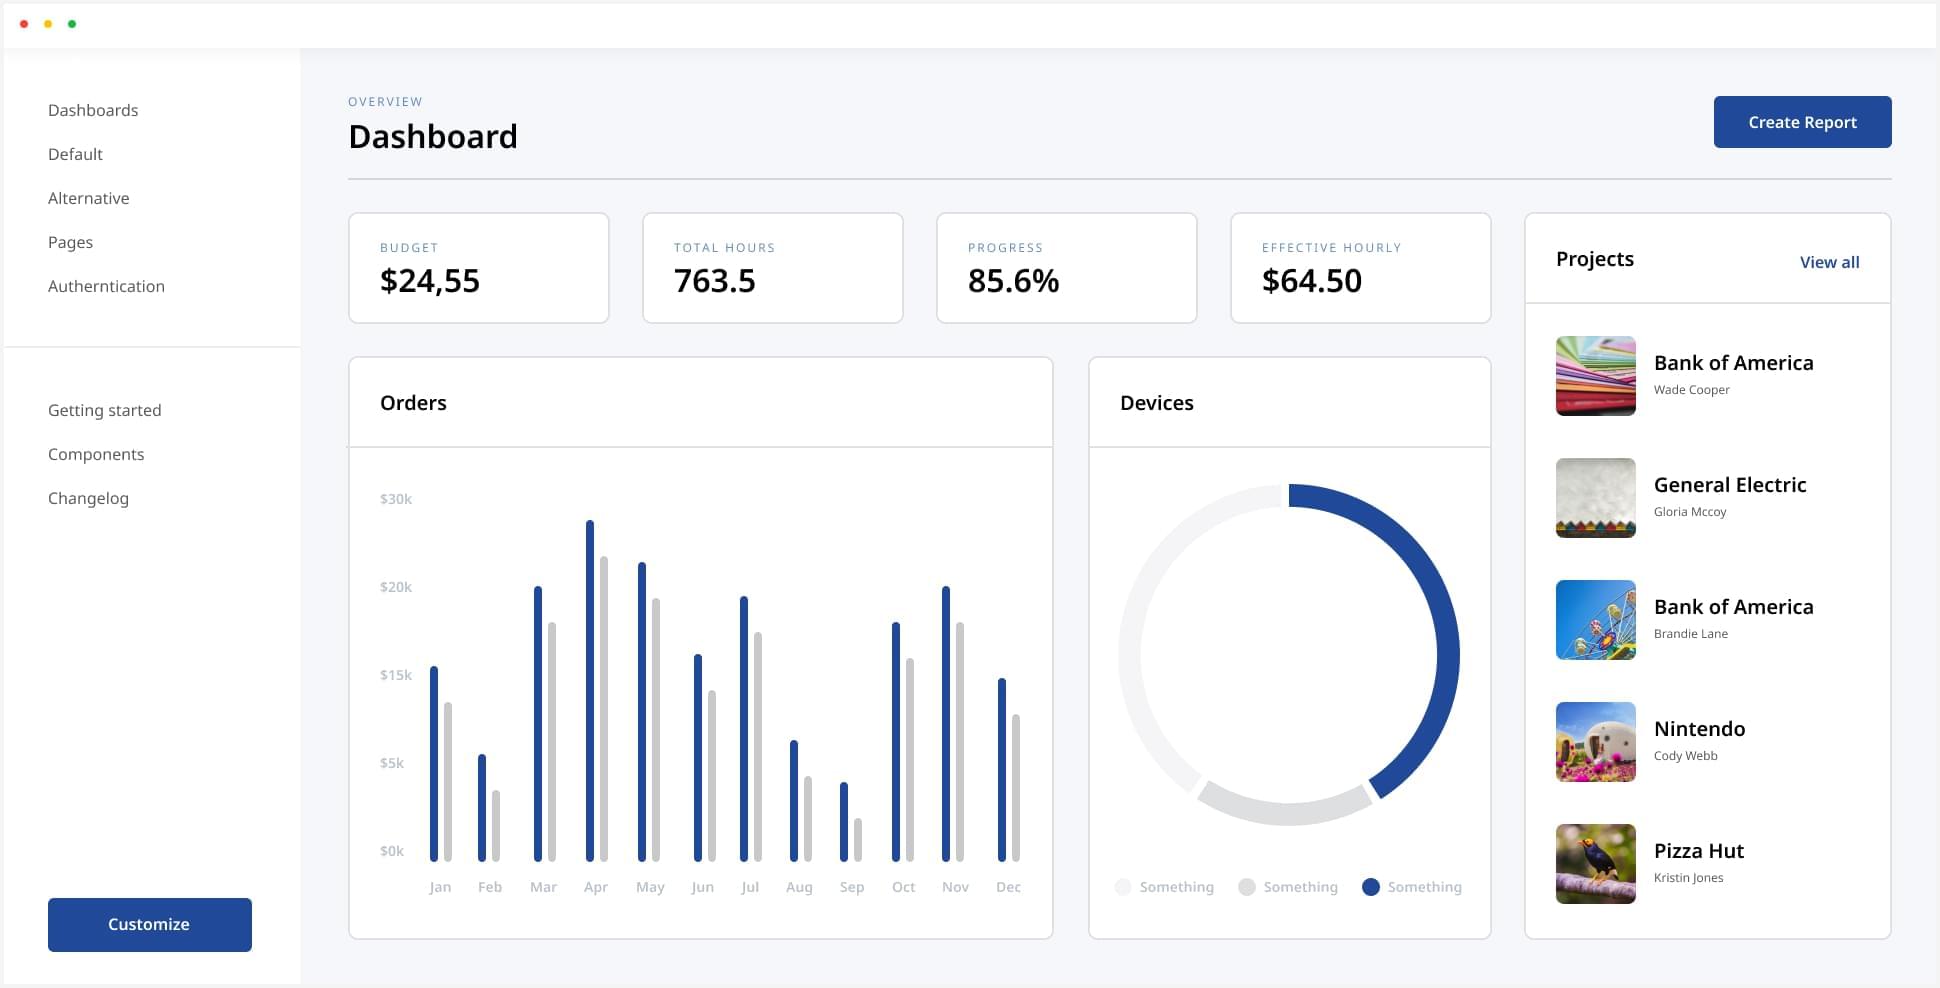
Task: Select the ferris wheel project thumbnail
Action: 1595,620
